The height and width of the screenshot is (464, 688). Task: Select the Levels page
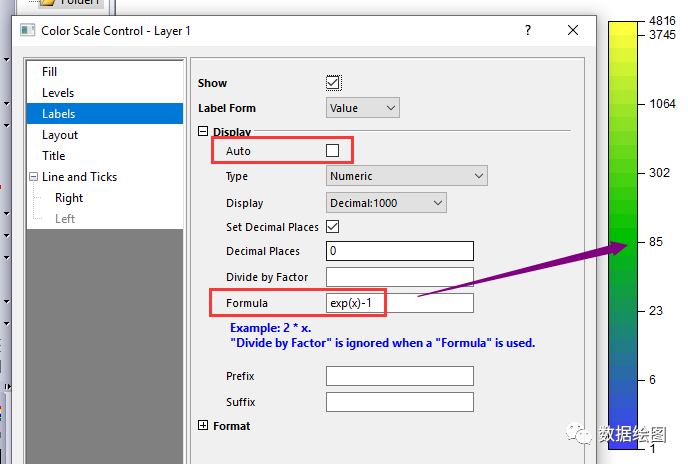(58, 93)
